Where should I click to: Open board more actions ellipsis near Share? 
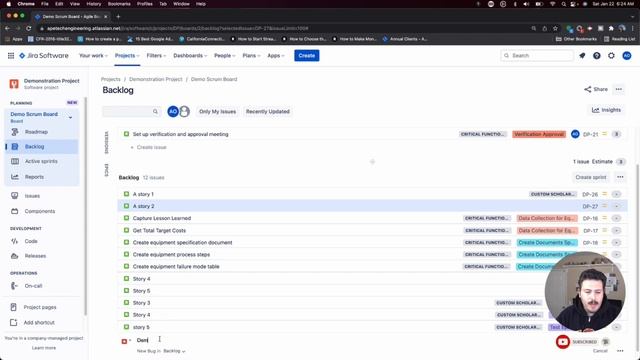point(619,89)
